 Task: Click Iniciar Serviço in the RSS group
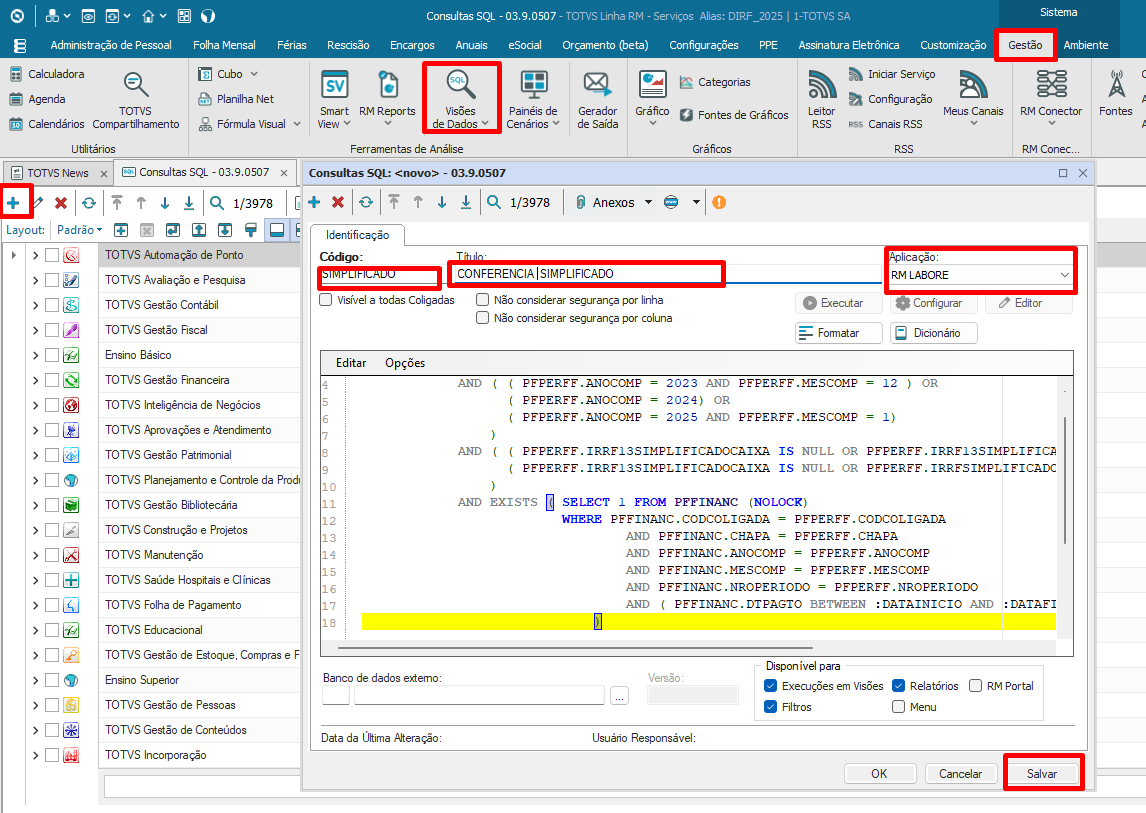892,74
